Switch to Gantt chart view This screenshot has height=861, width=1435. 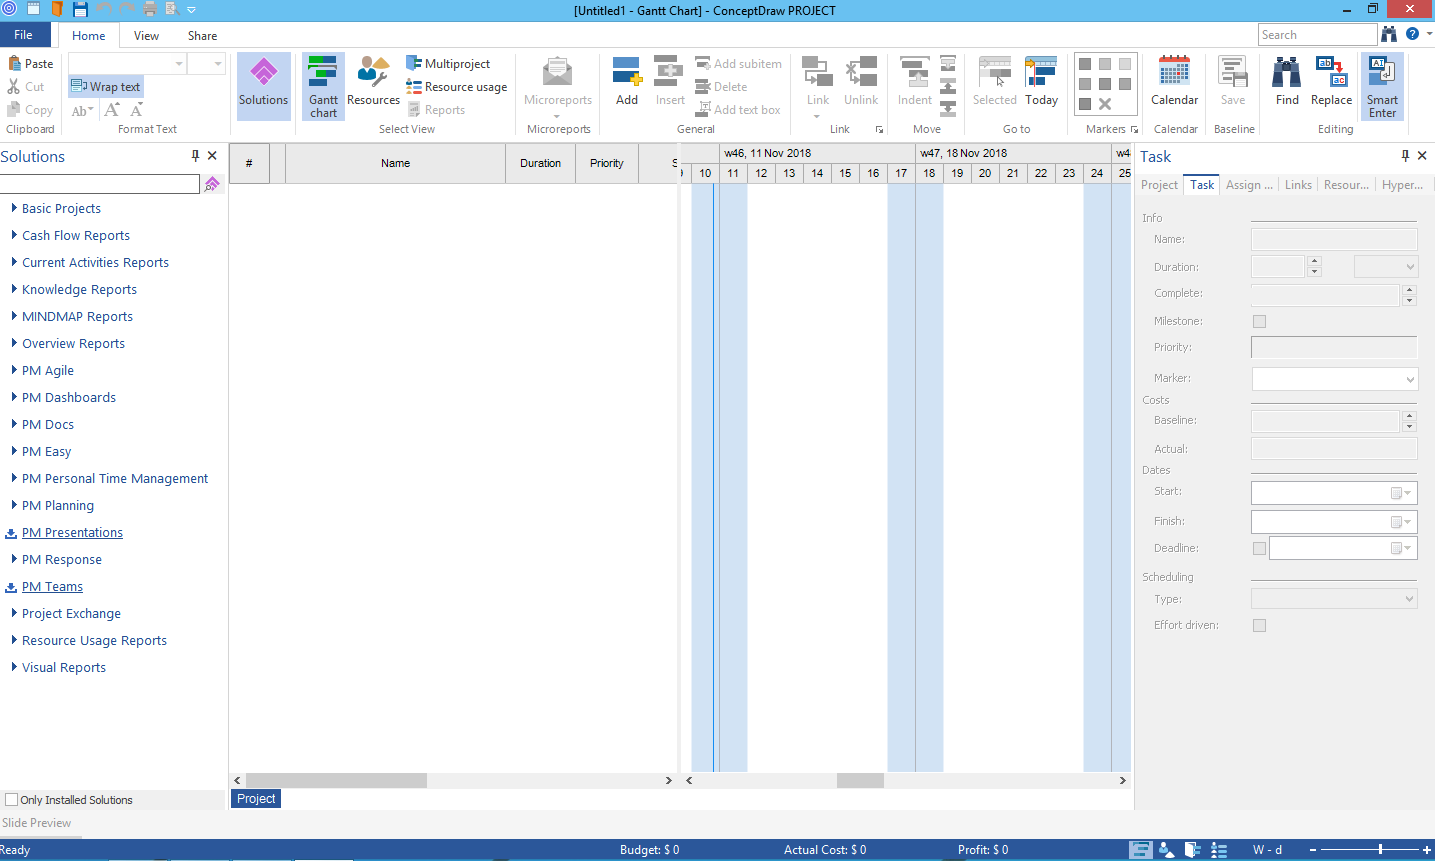pyautogui.click(x=323, y=86)
